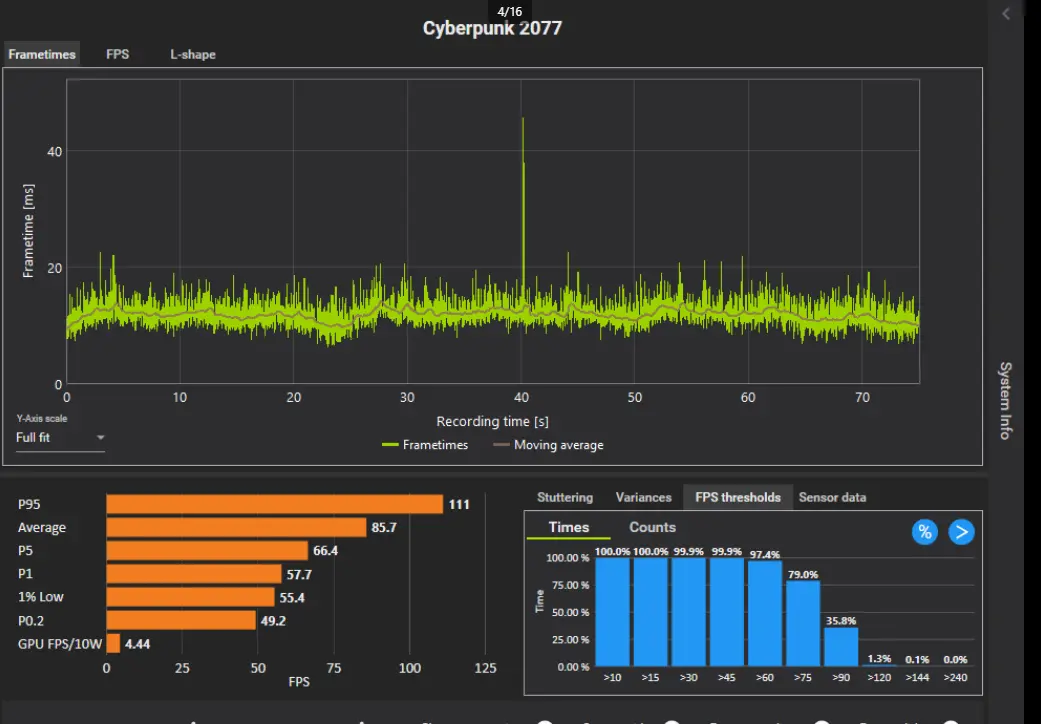1041x724 pixels.
Task: Click the 1.3% label above >120
Action: tap(879, 659)
